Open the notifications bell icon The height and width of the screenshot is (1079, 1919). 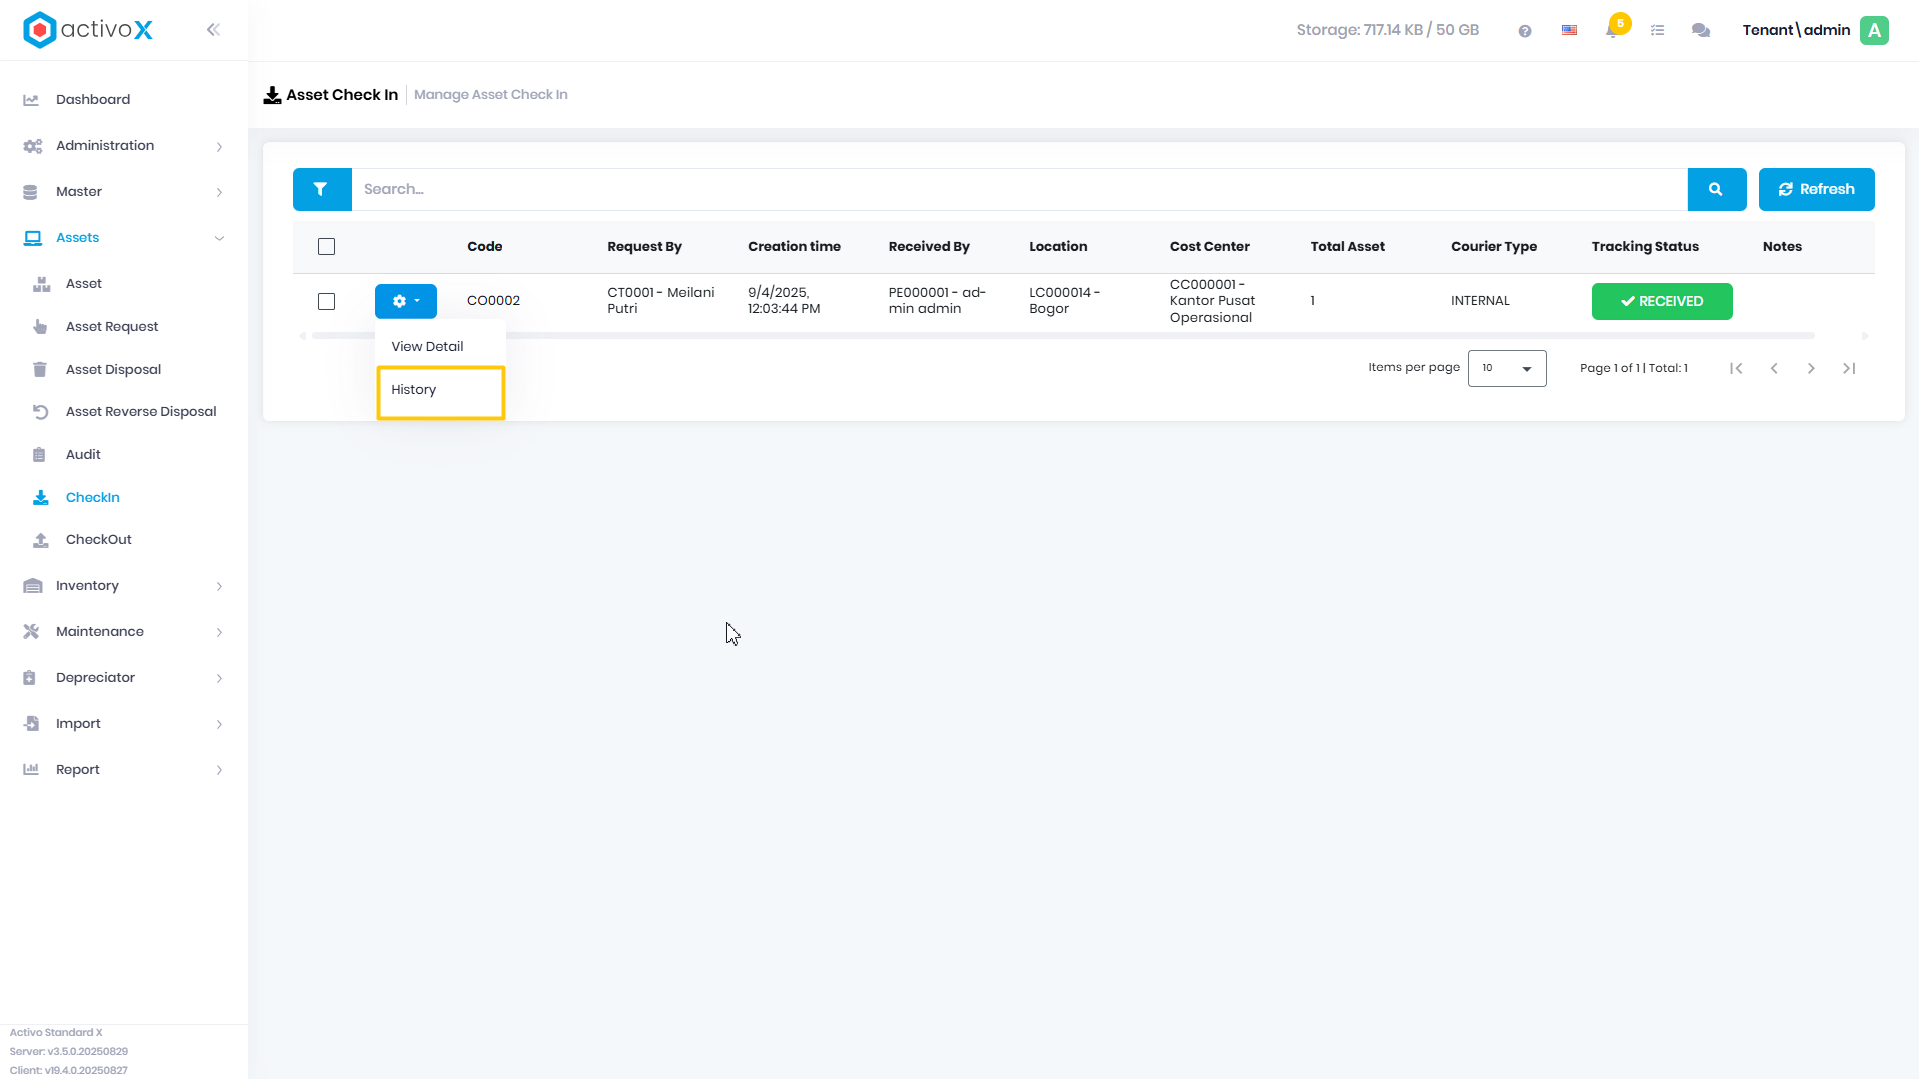tap(1612, 30)
